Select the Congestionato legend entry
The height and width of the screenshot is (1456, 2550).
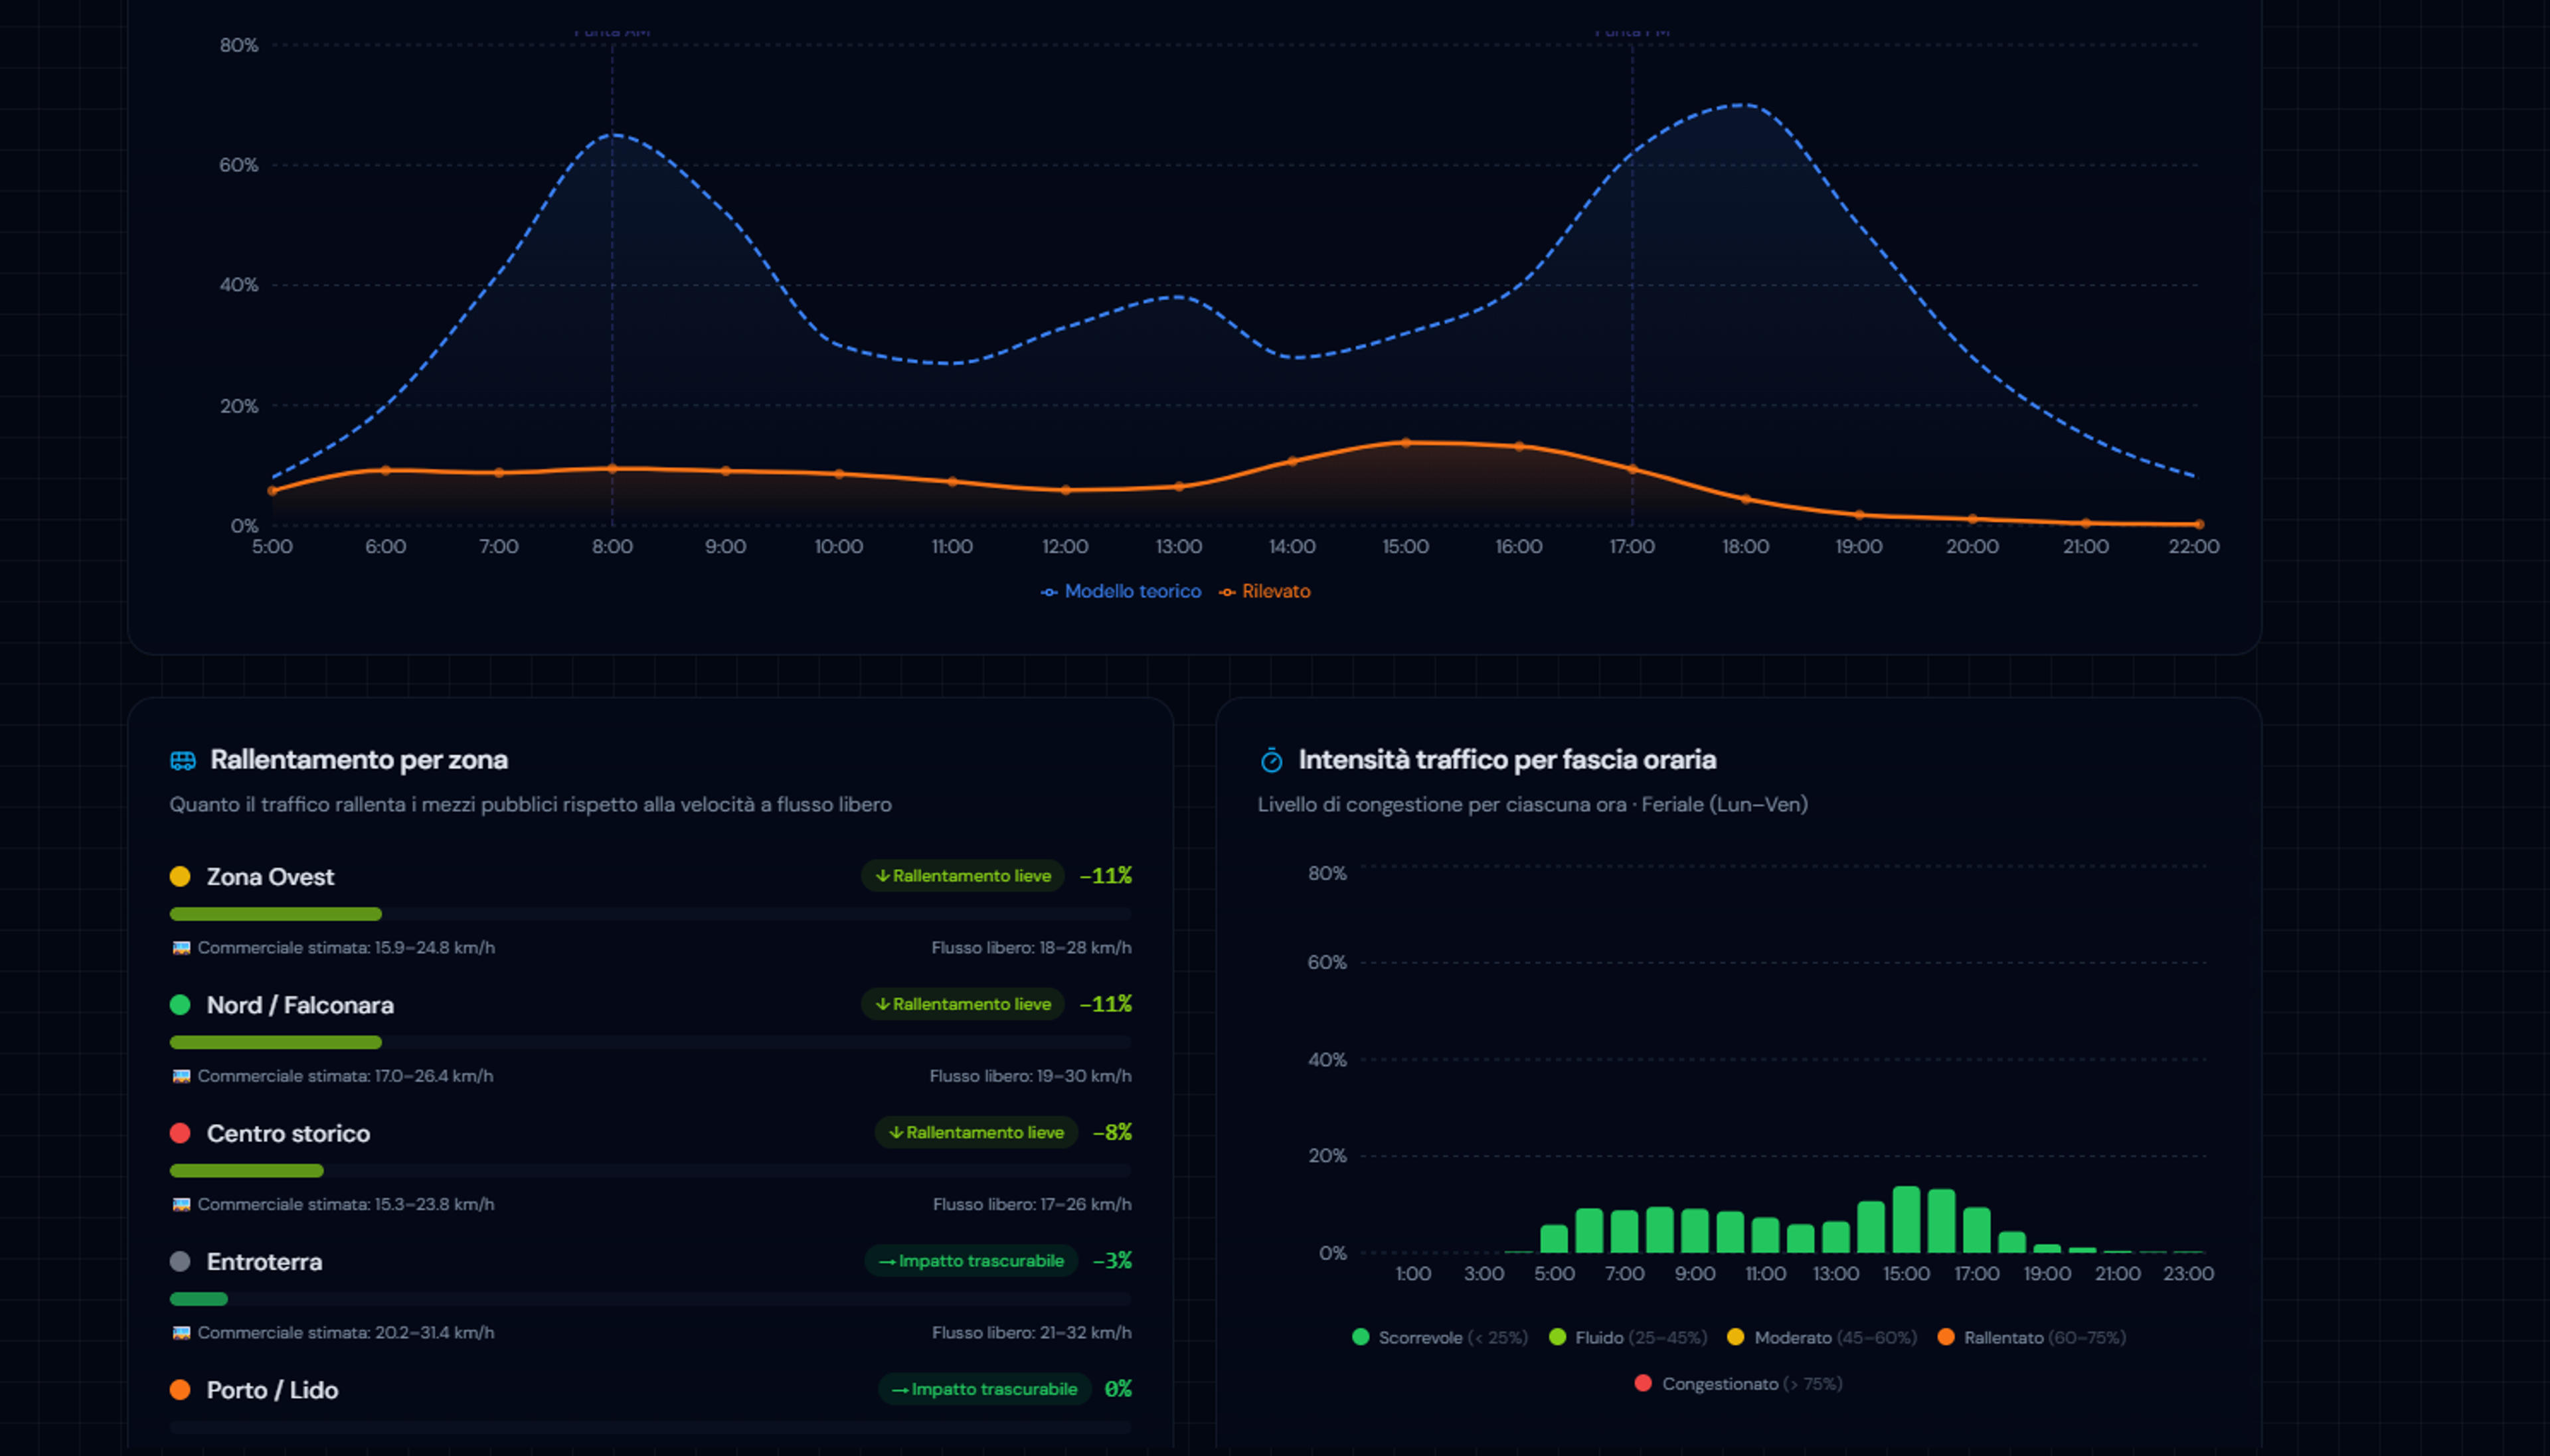click(1738, 1384)
